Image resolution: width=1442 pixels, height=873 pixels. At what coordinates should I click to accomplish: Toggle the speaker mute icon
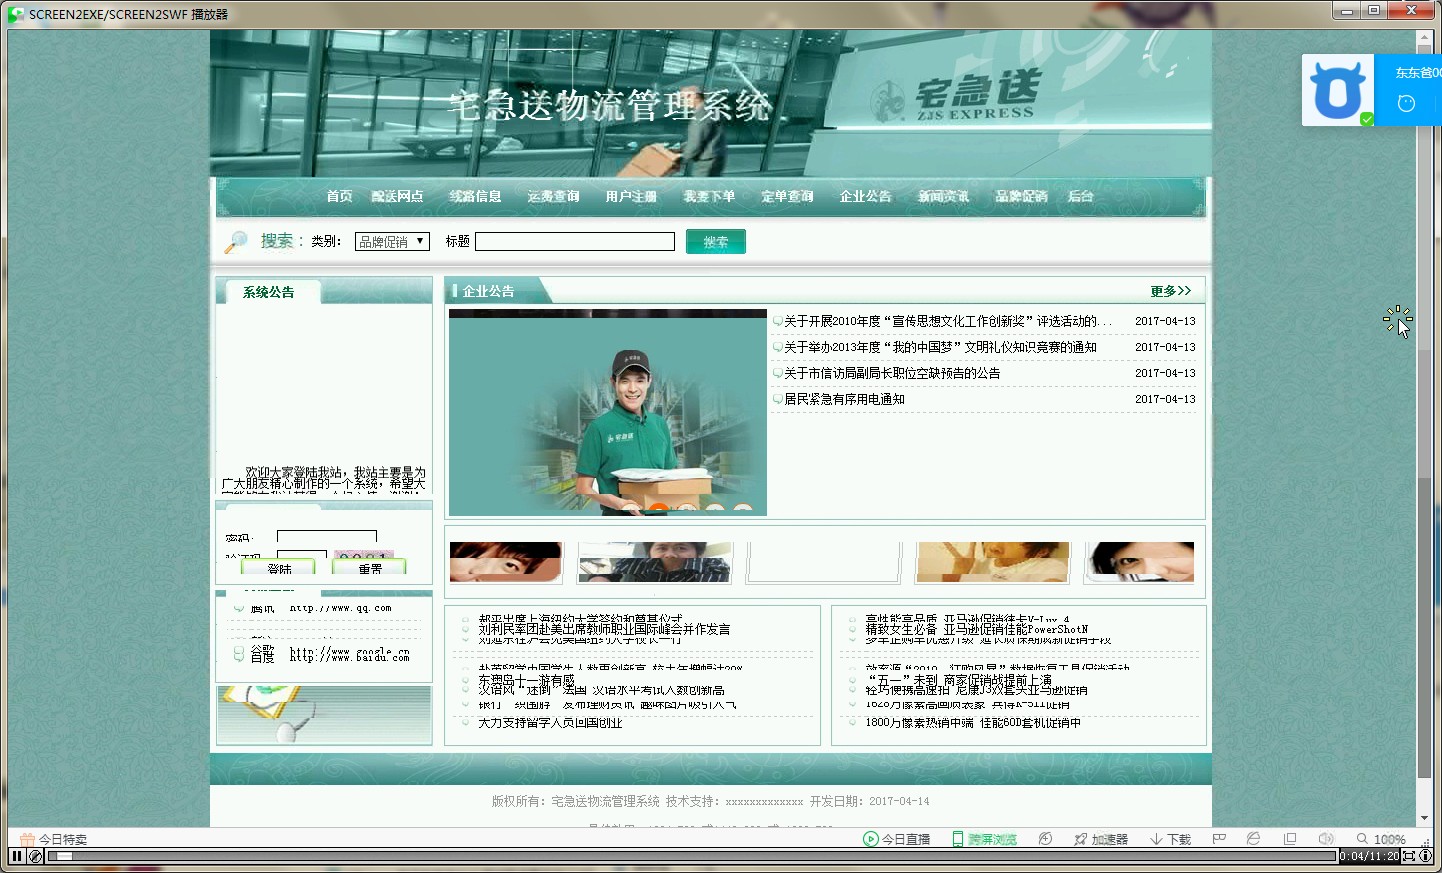(x=1326, y=839)
